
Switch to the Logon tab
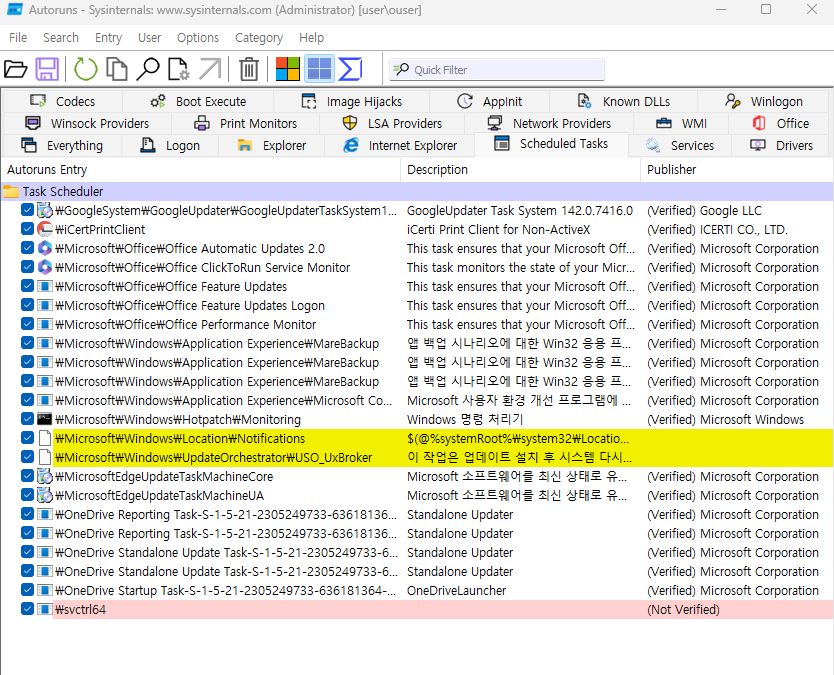click(x=170, y=145)
